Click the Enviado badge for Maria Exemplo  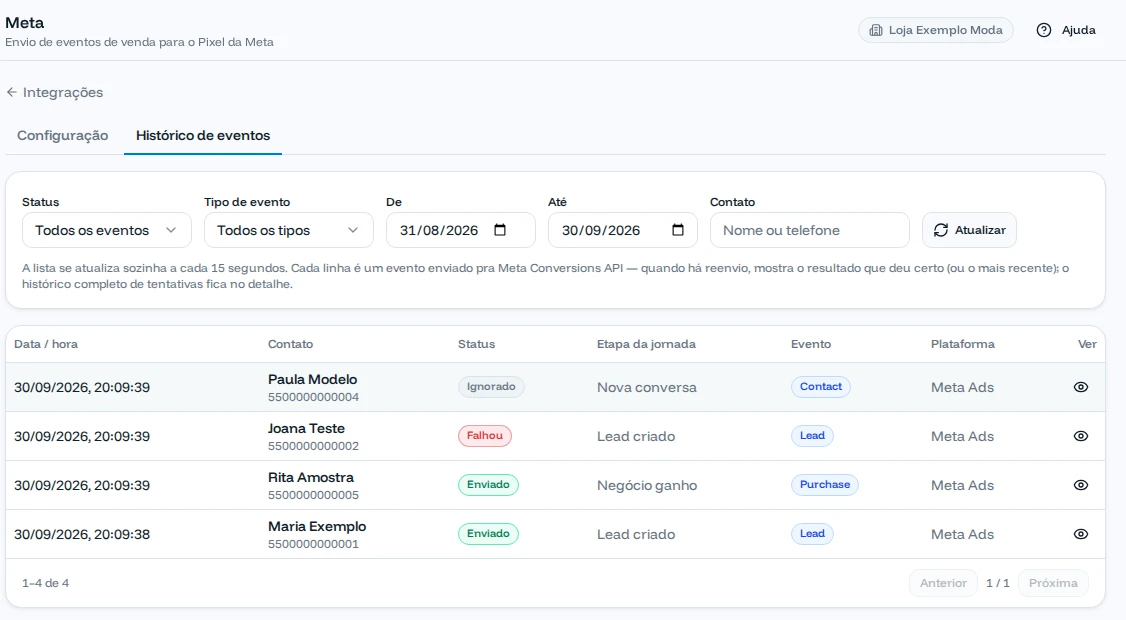[x=488, y=533]
